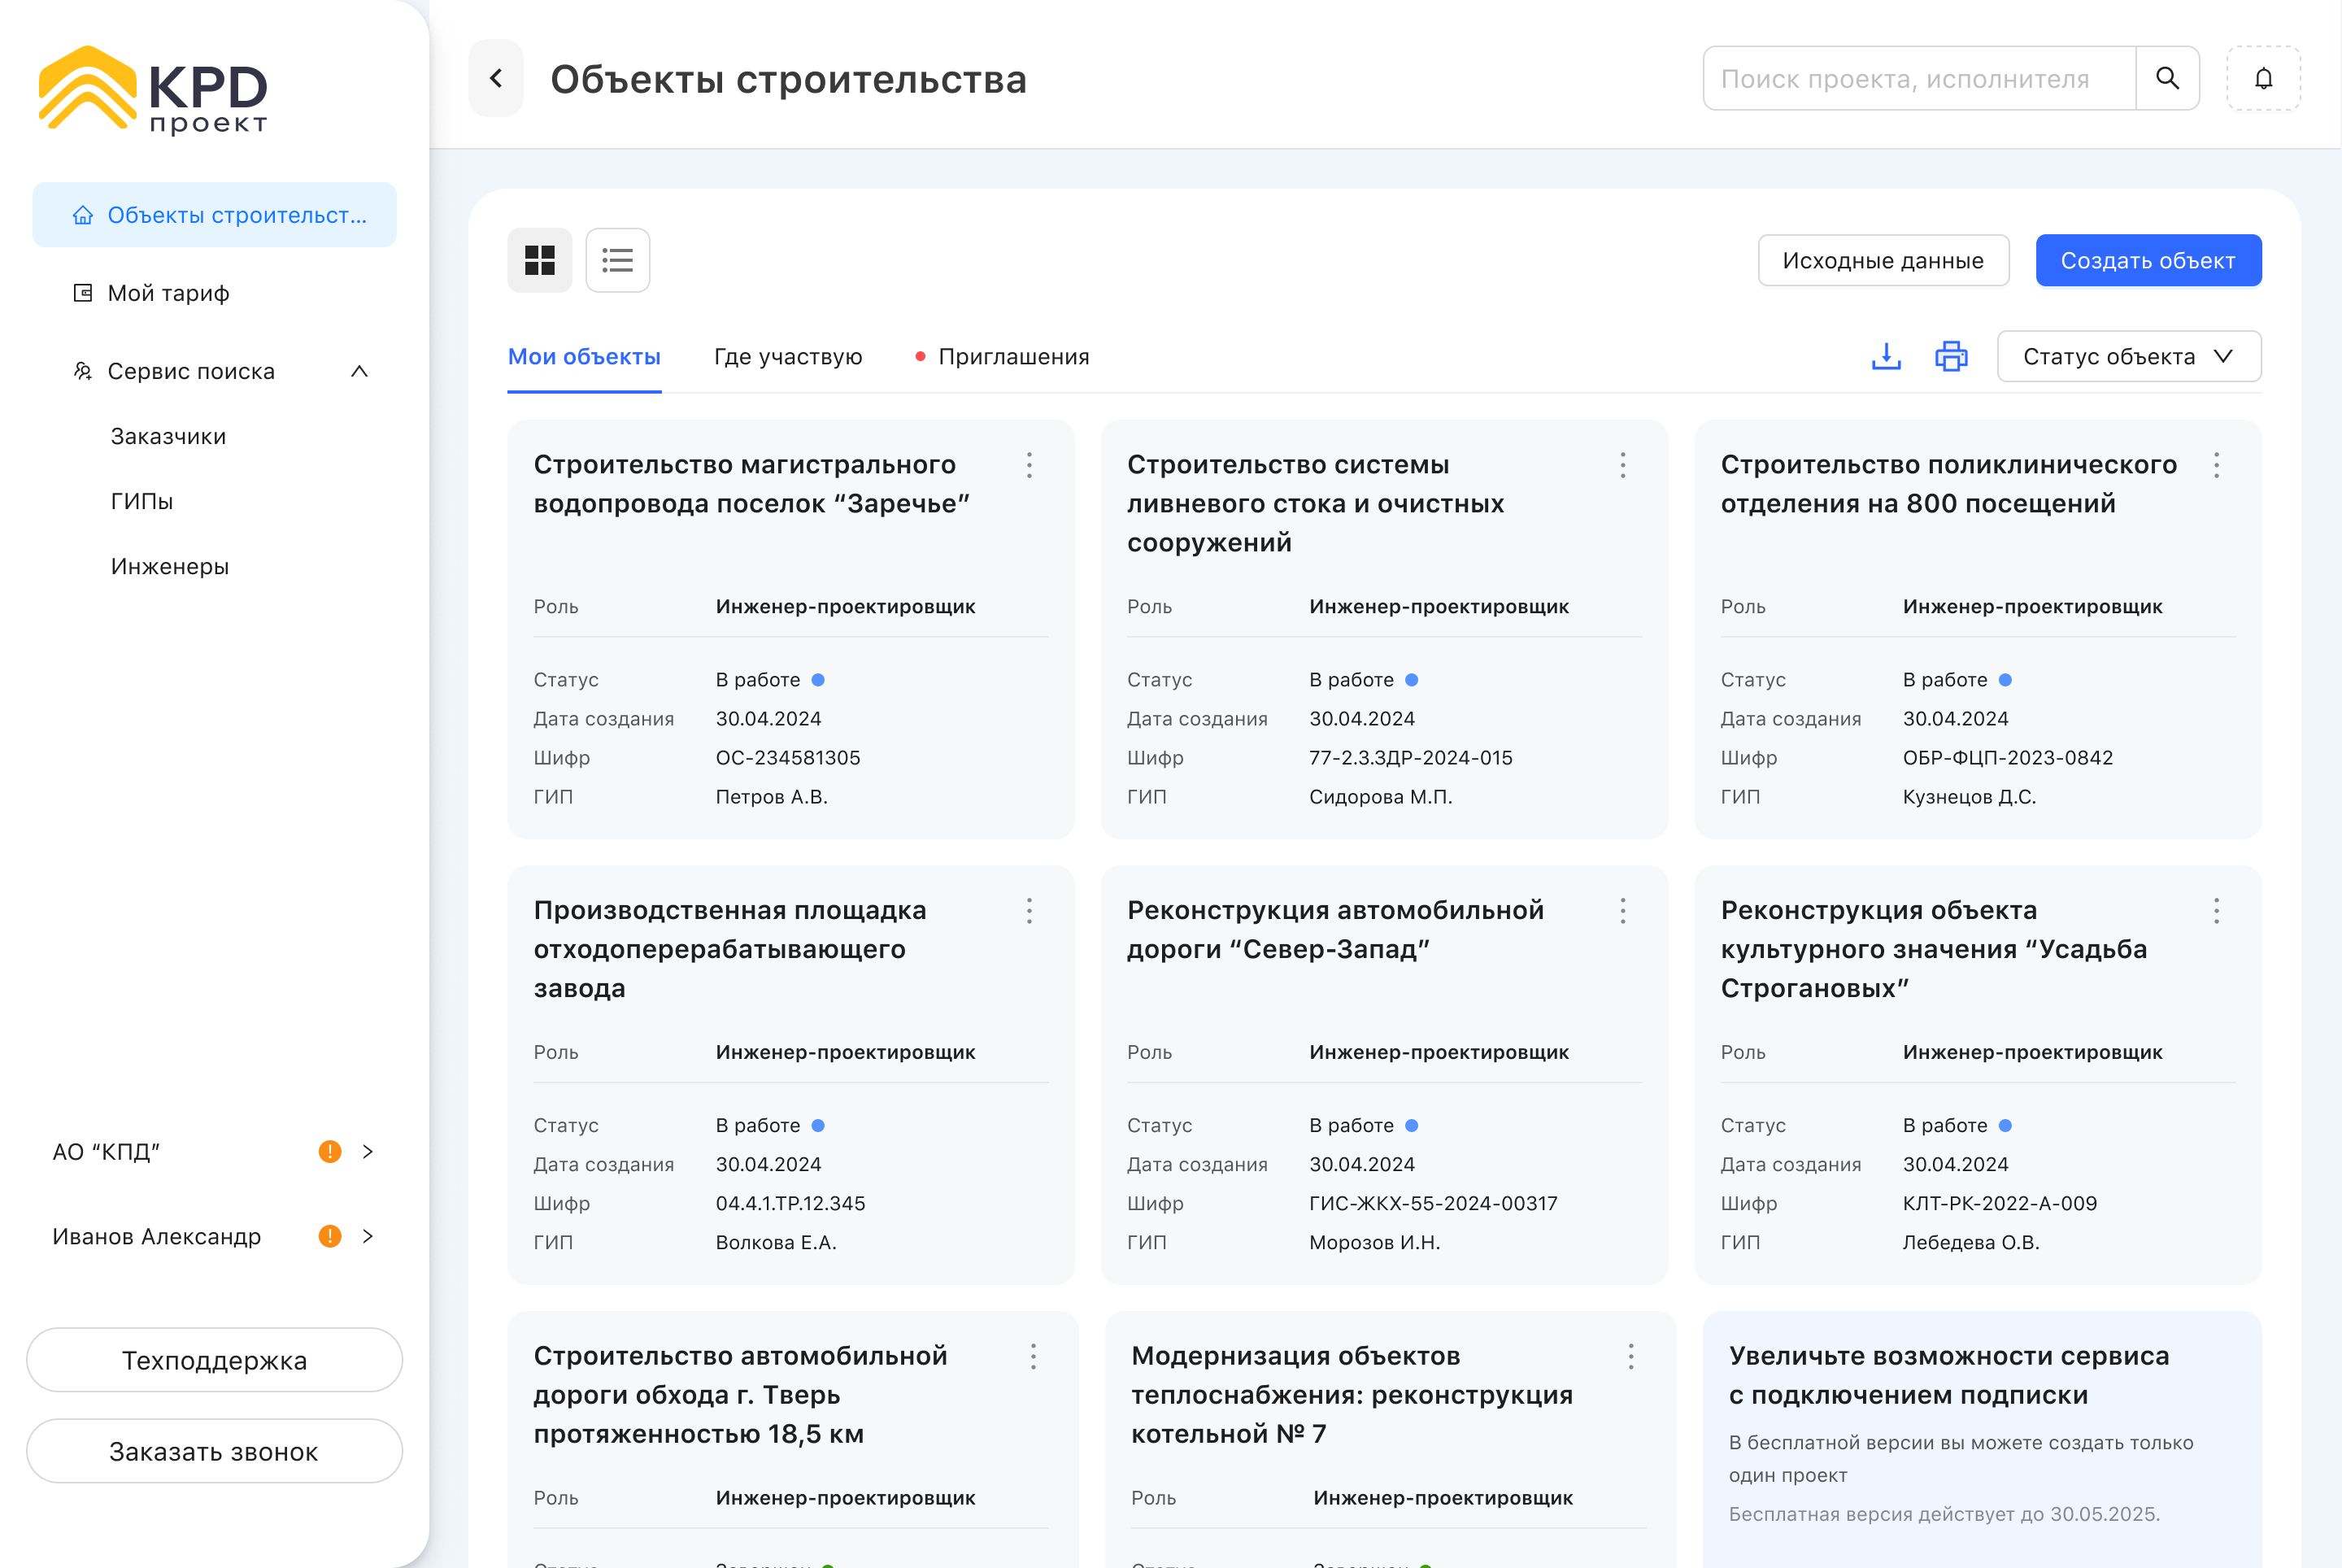Open menu for Производственная площадка card
Viewport: 2342px width, 1568px height.
[1029, 911]
